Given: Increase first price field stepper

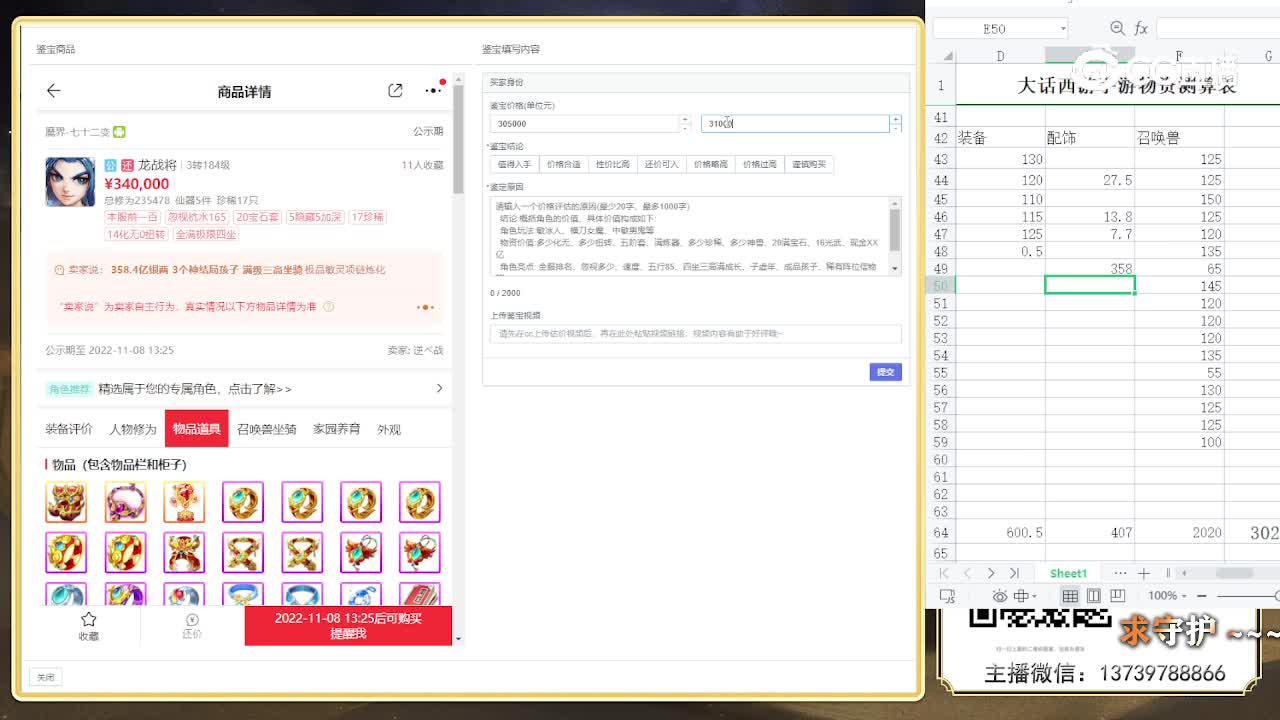Looking at the screenshot, I should 685,119.
